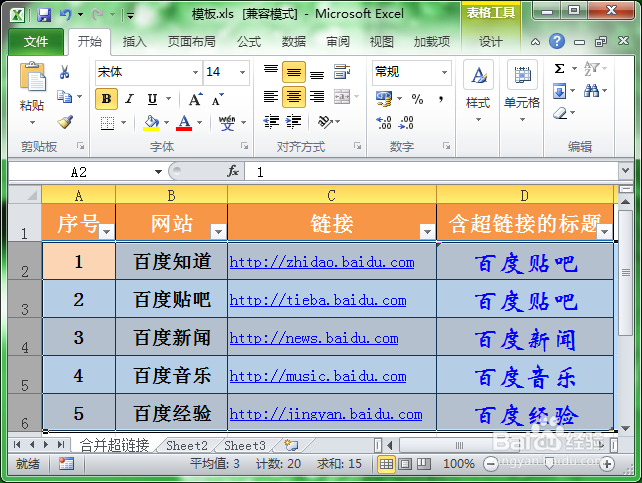Switch to Page Layout view icon
Screen dimensions: 642x483
pos(405,464)
